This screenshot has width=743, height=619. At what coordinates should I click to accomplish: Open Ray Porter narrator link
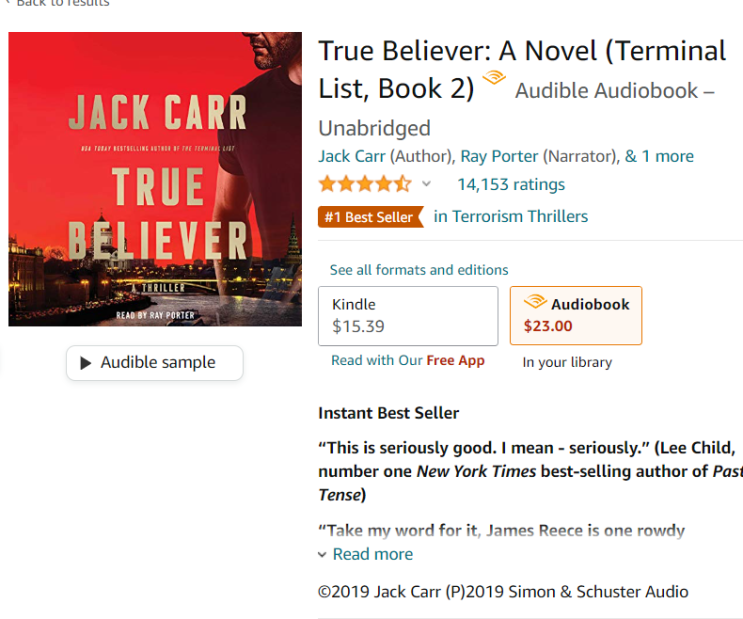[499, 156]
